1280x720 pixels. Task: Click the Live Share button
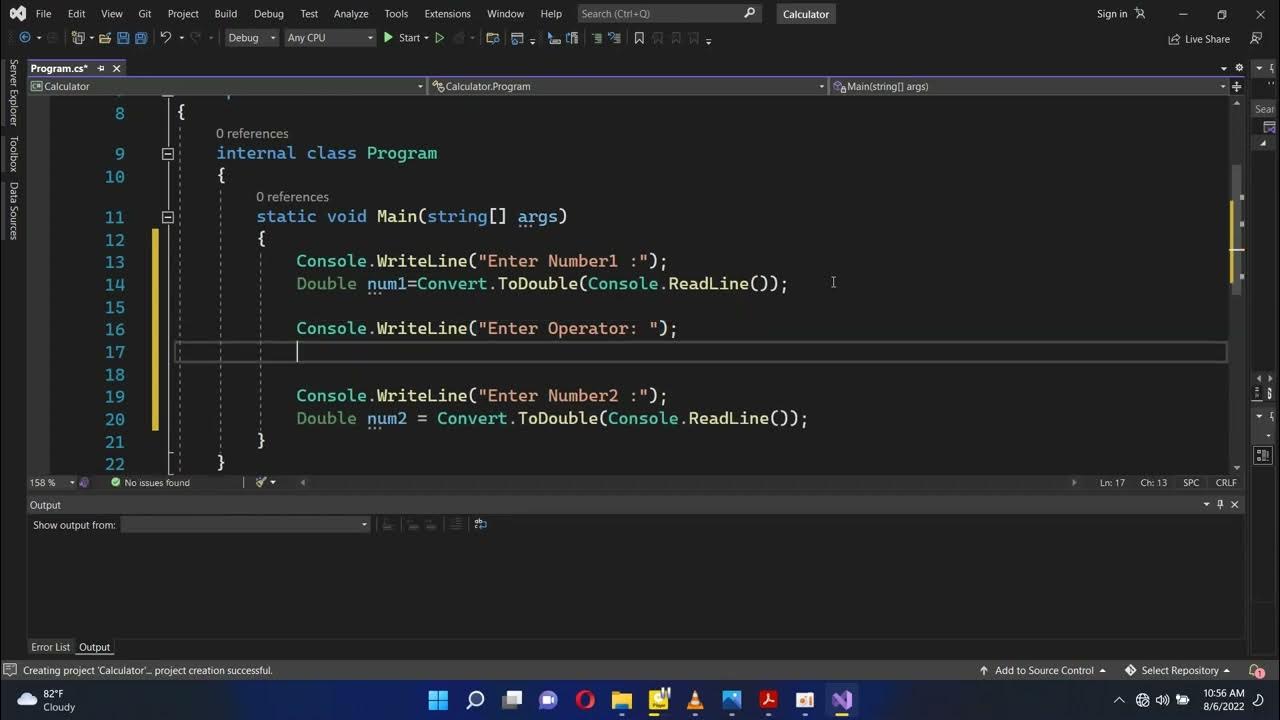pyautogui.click(x=1199, y=39)
